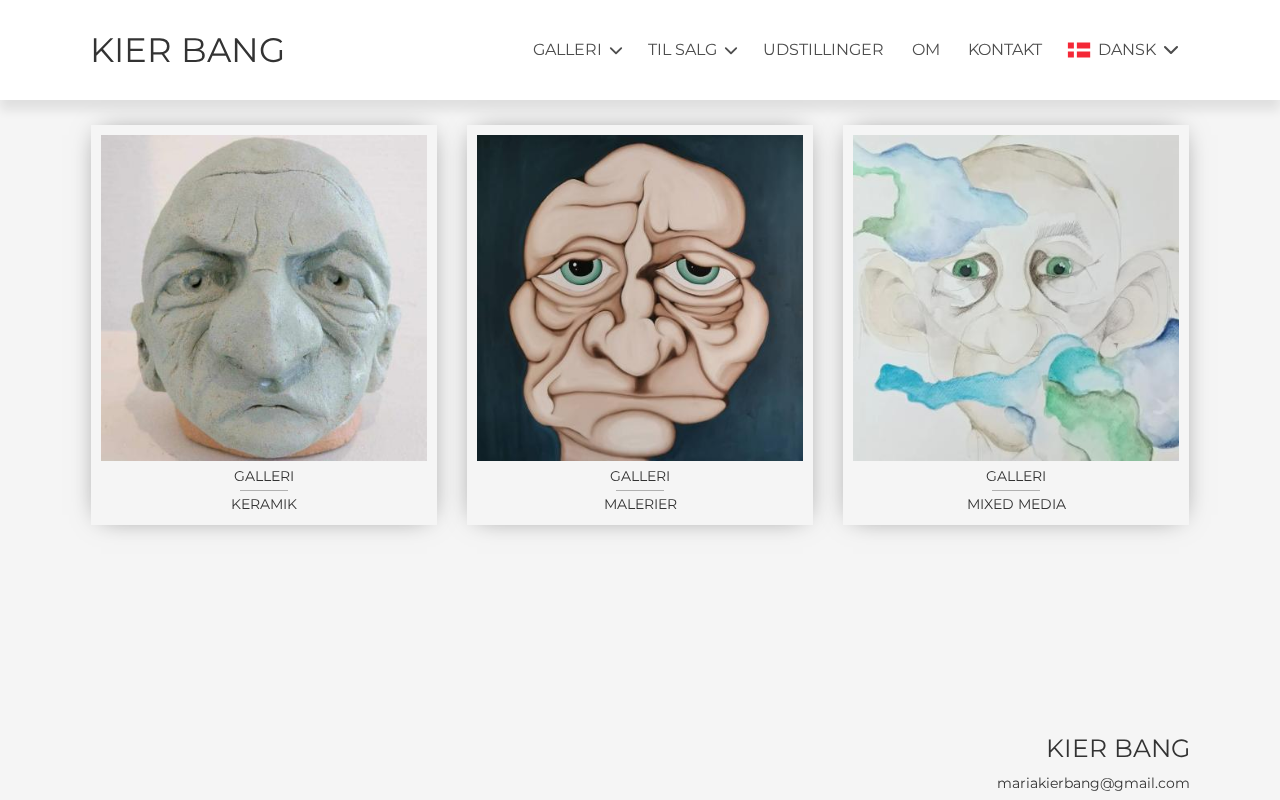Image resolution: width=1280 pixels, height=800 pixels.
Task: Click the Keramik gallery caption
Action: tap(264, 504)
